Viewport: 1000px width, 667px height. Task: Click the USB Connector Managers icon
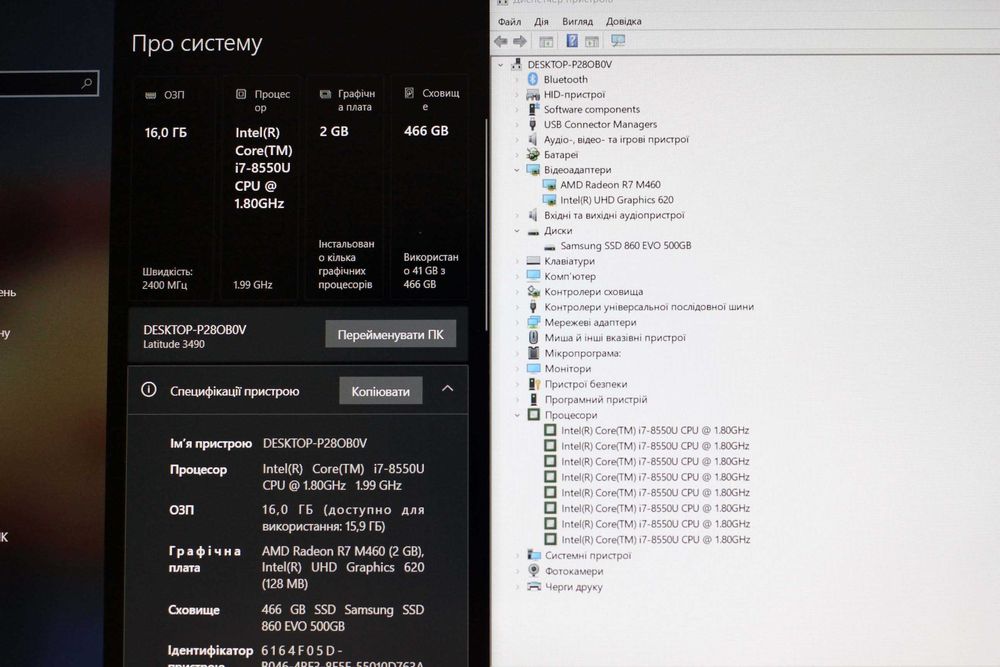point(533,124)
